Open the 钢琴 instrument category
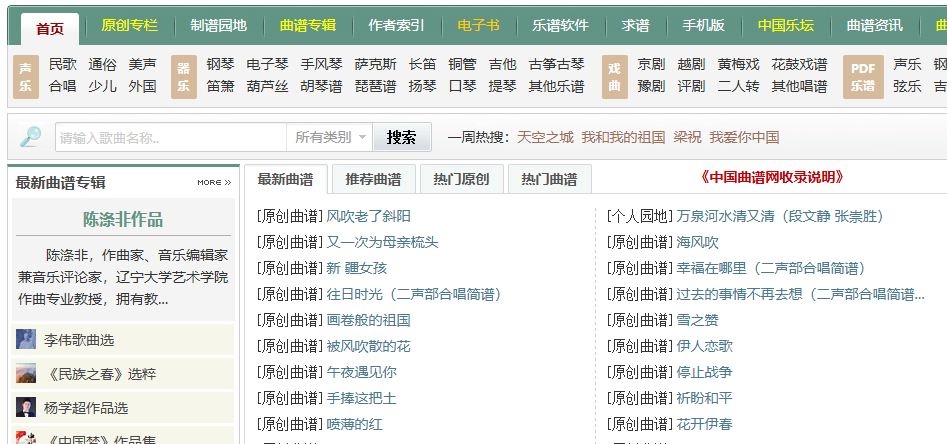 click(x=220, y=64)
